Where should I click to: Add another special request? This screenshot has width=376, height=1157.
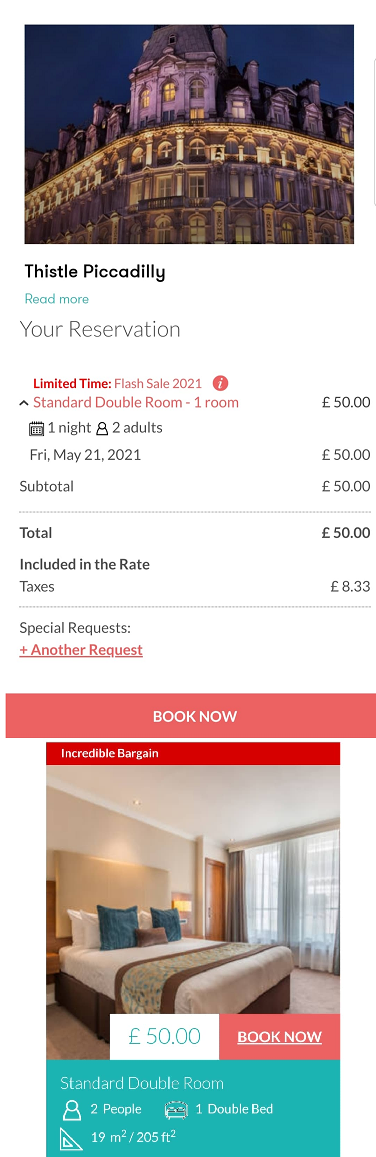[x=81, y=649]
